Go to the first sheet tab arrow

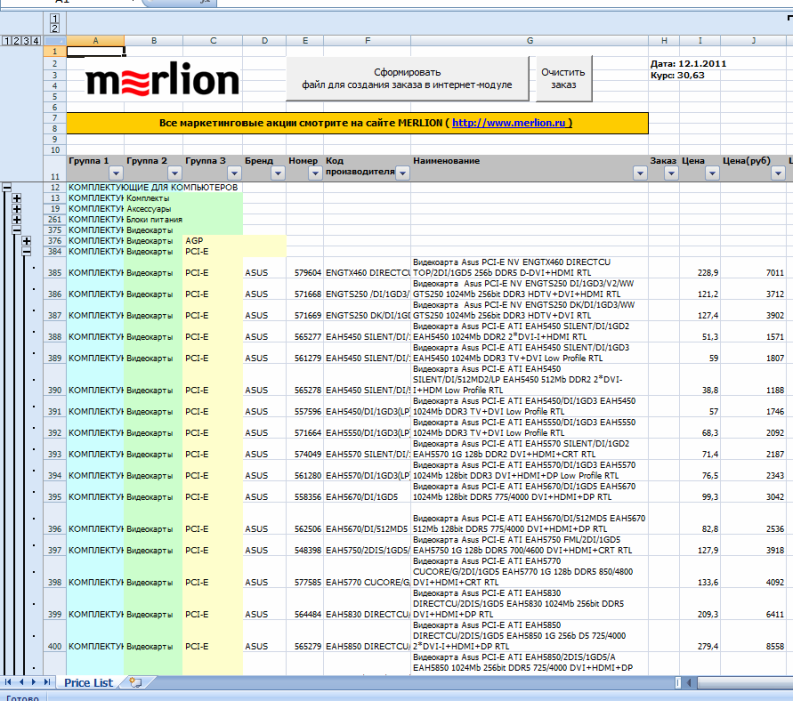click(8, 682)
